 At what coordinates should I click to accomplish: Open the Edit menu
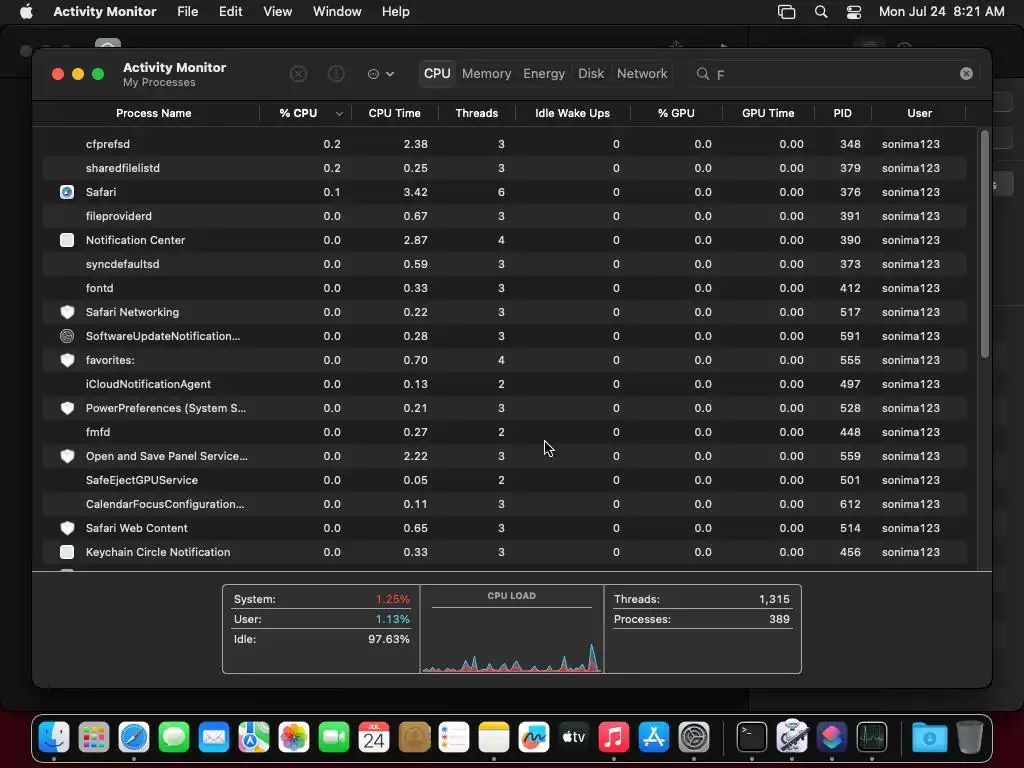[x=231, y=11]
